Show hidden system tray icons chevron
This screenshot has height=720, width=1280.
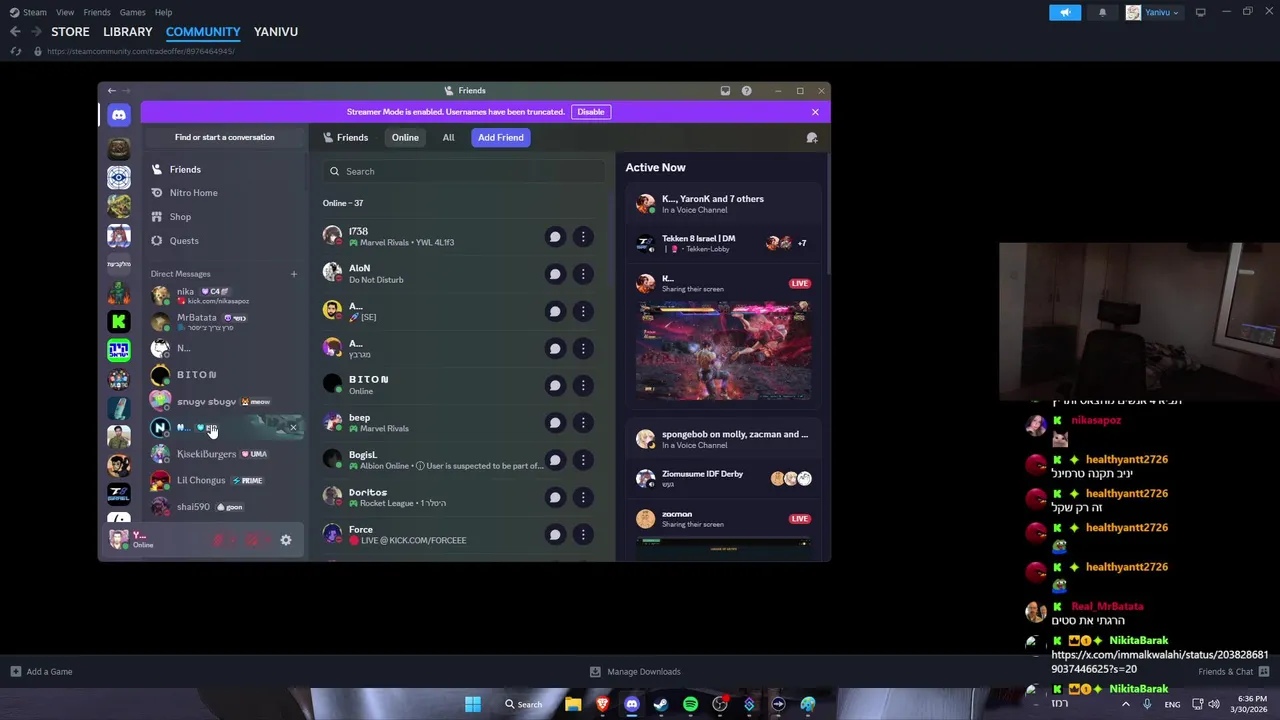point(1125,704)
